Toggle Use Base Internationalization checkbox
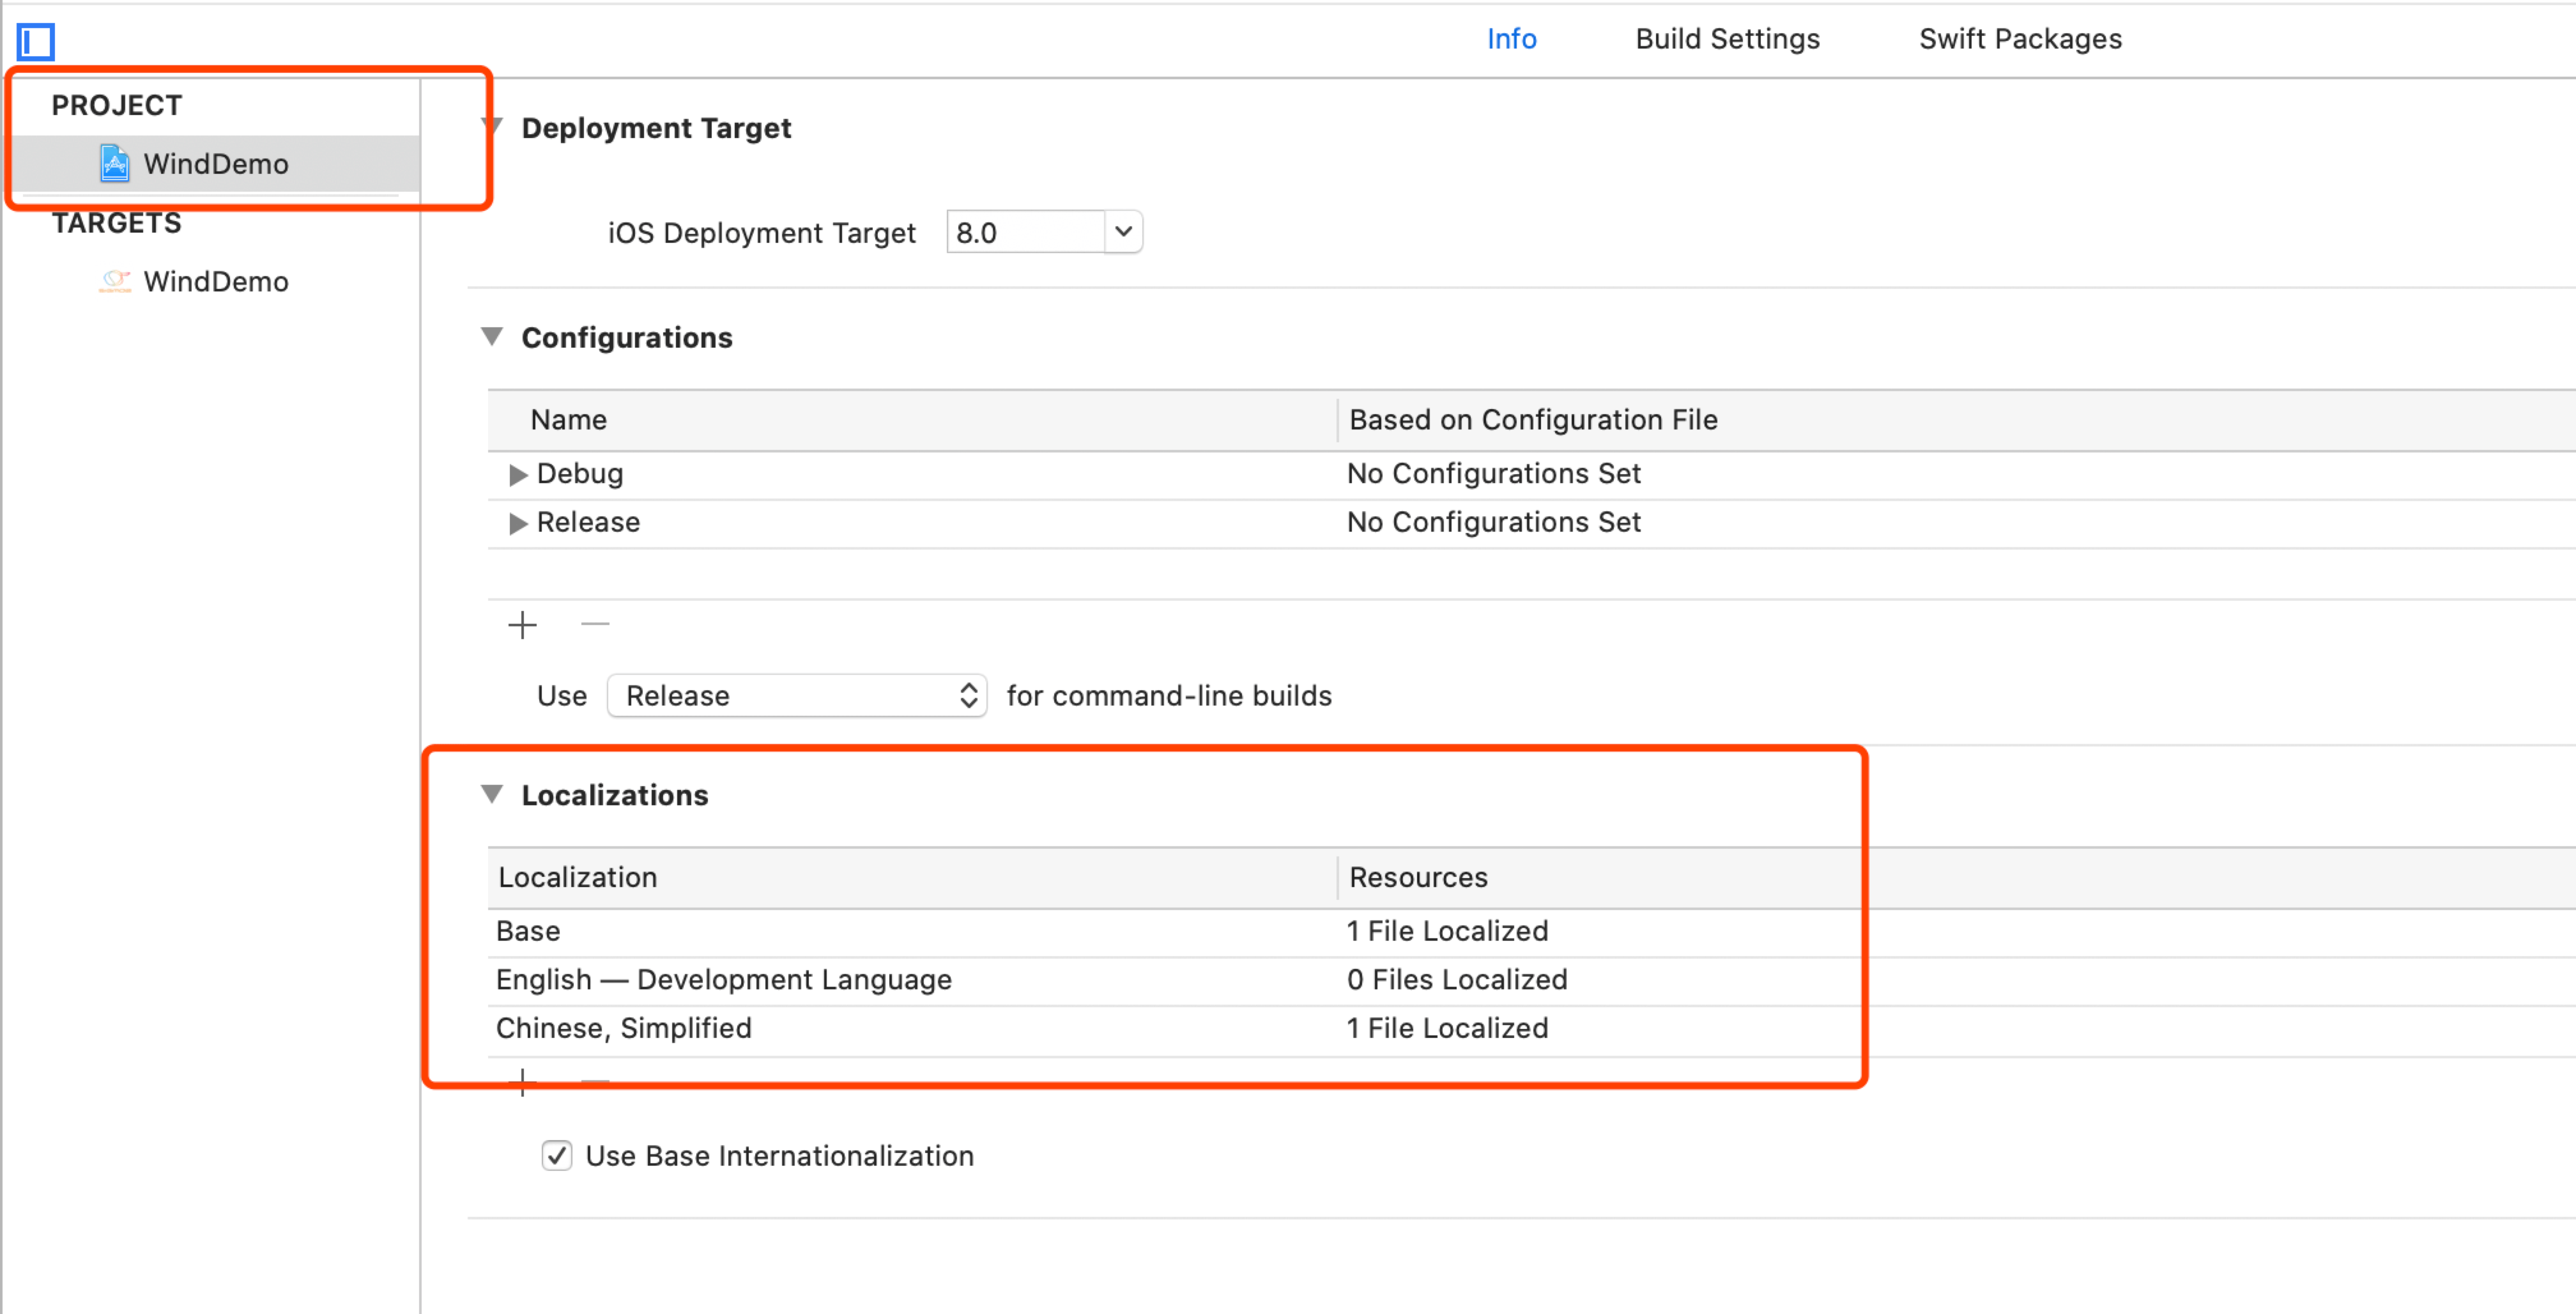The width and height of the screenshot is (2576, 1314). (x=557, y=1156)
